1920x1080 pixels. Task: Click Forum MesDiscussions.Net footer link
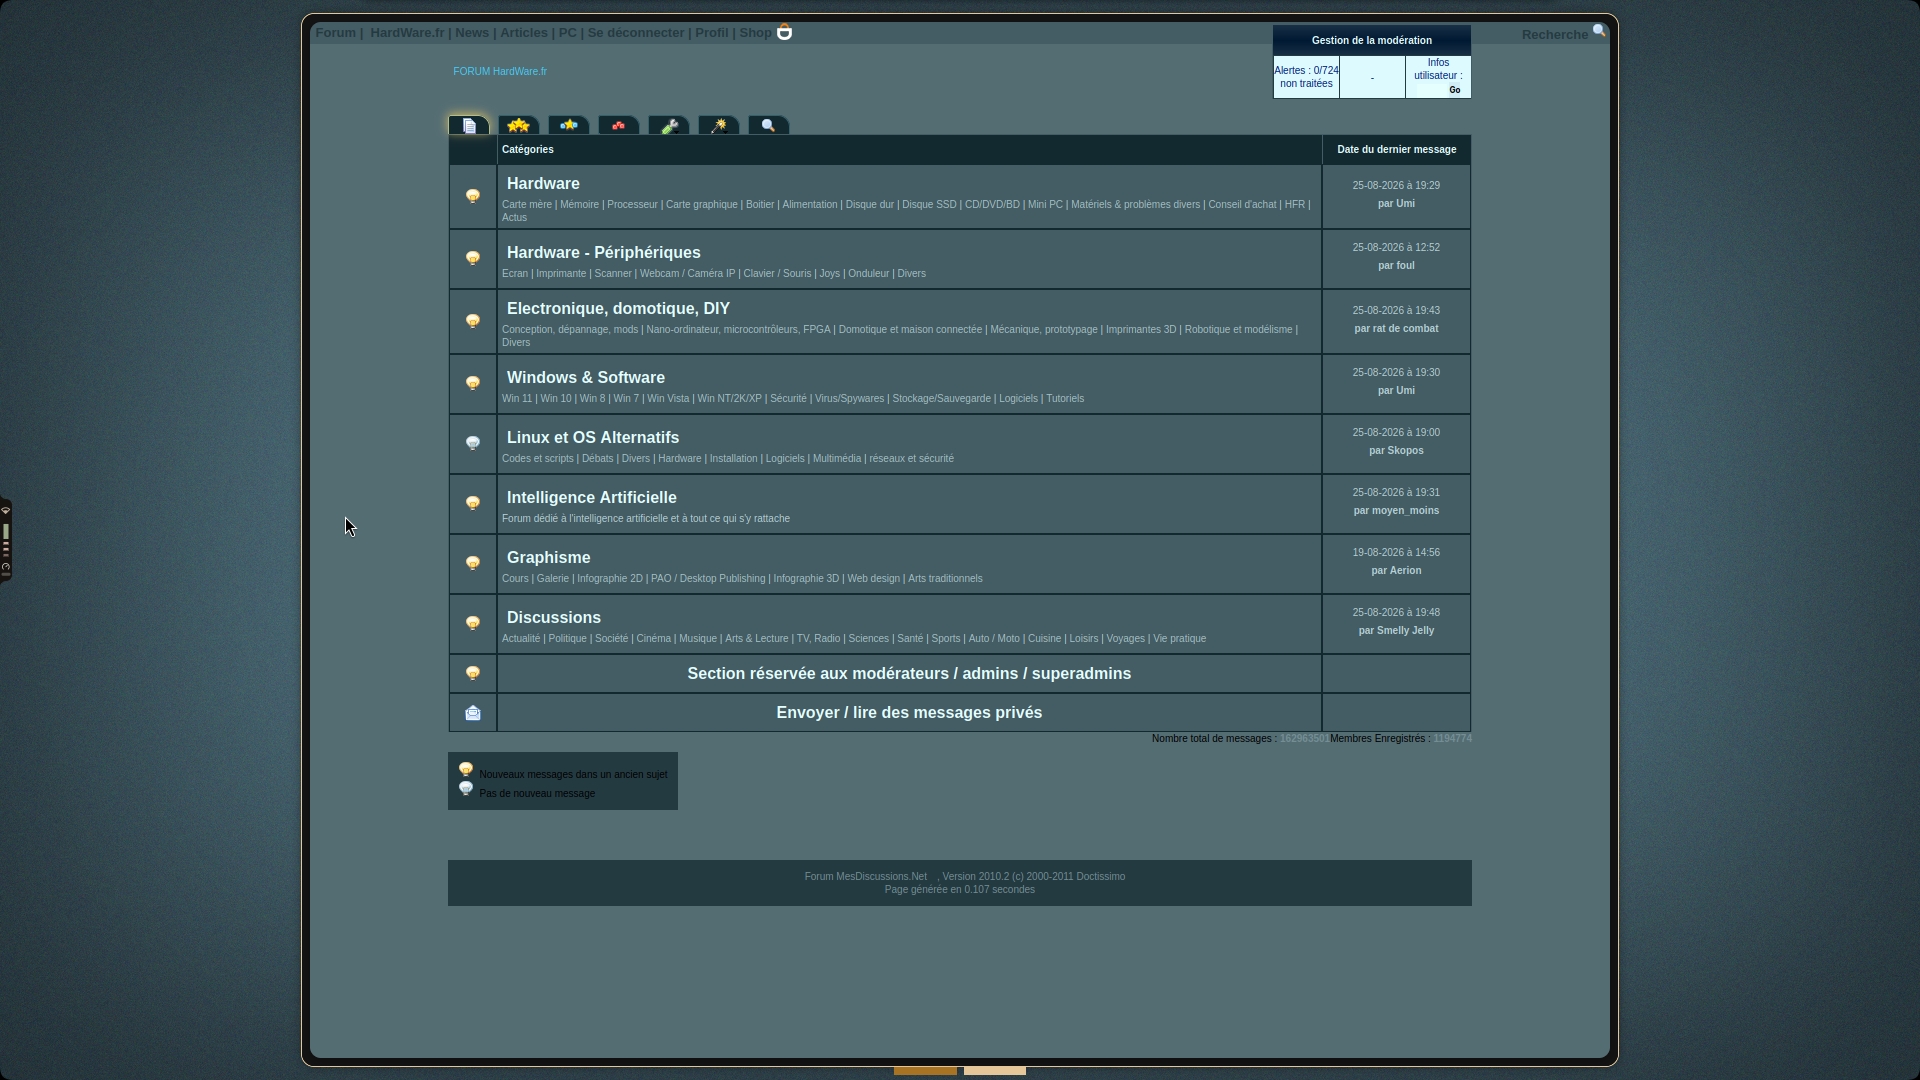(866, 877)
